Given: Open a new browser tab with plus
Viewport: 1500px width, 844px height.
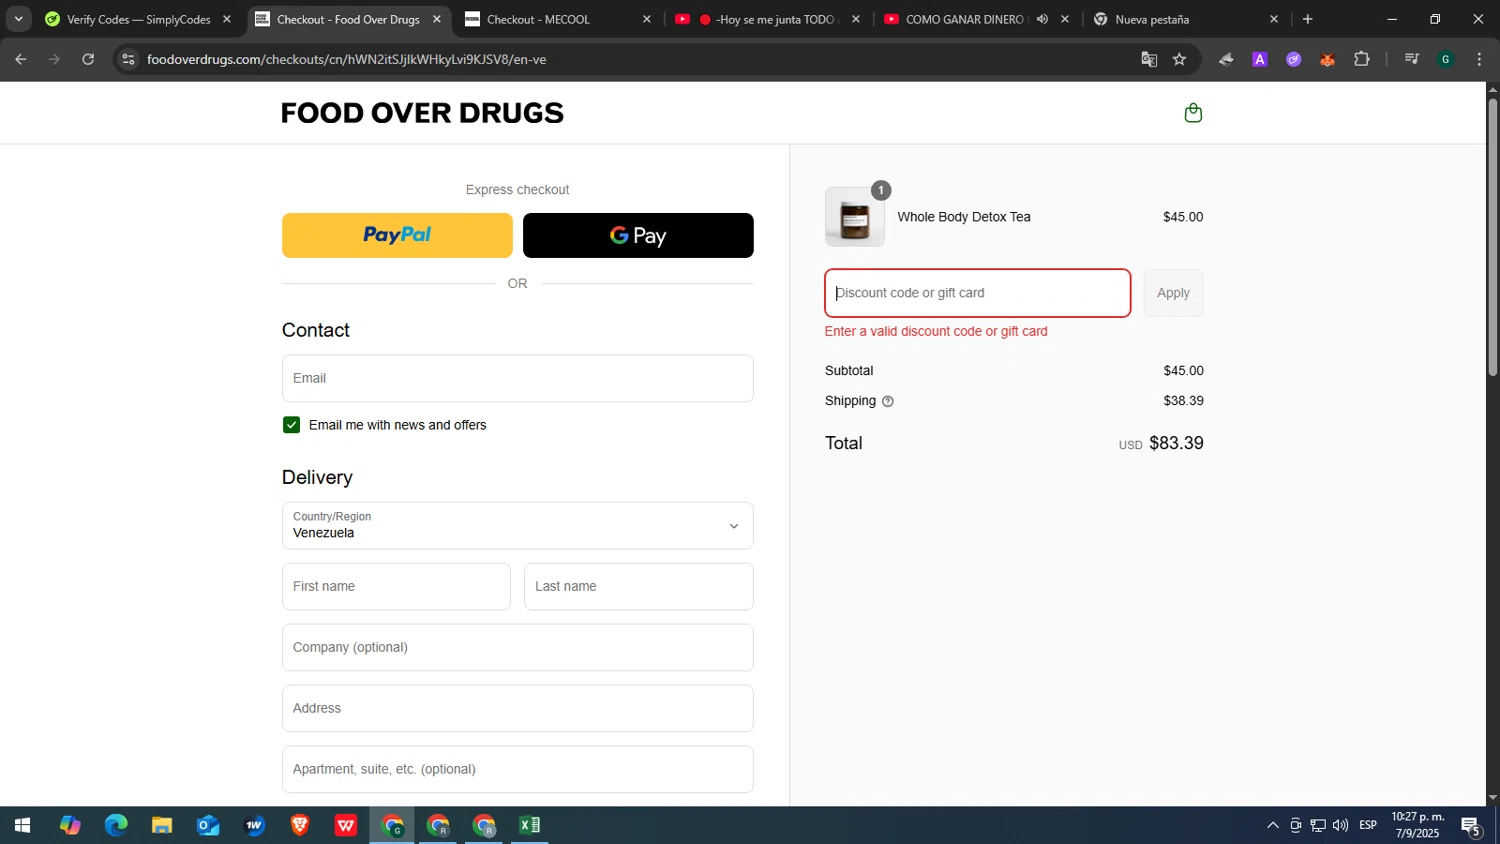Looking at the screenshot, I should click(1307, 19).
